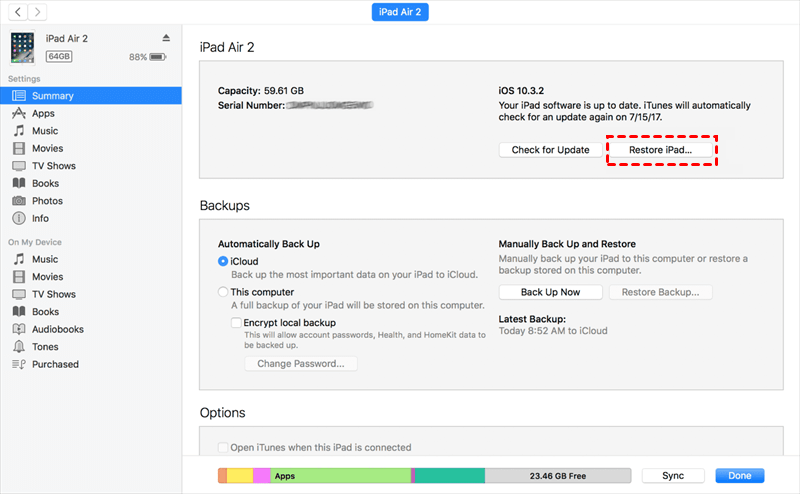Select This computer backup option
Viewport: 800px width, 494px height.
223,292
